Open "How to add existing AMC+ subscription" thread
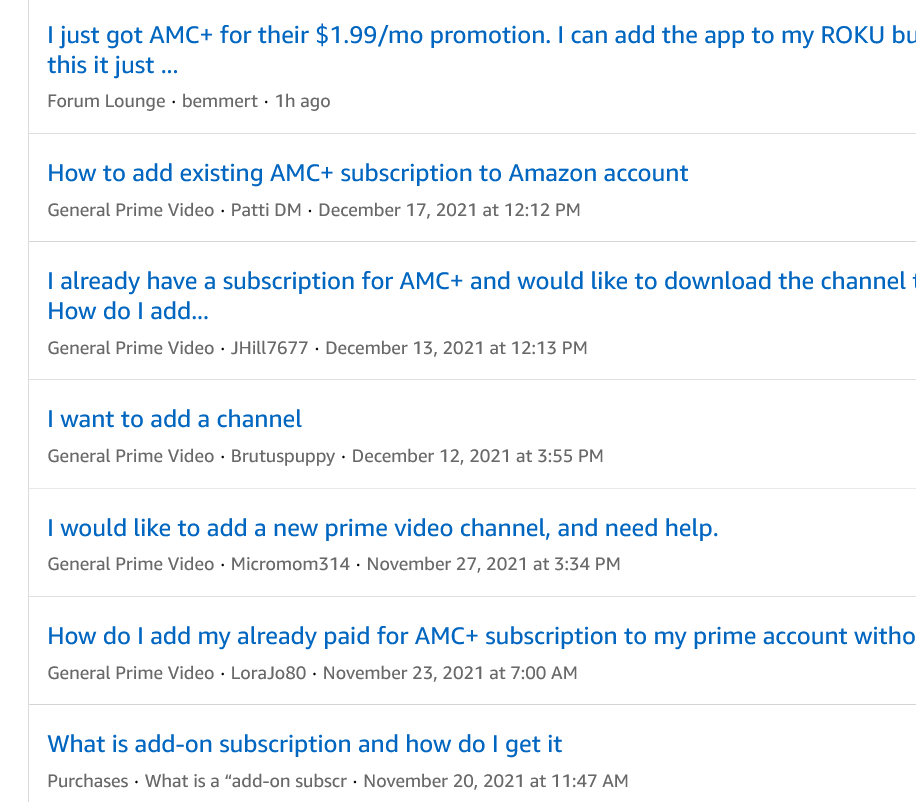The width and height of the screenshot is (916, 802). point(367,173)
